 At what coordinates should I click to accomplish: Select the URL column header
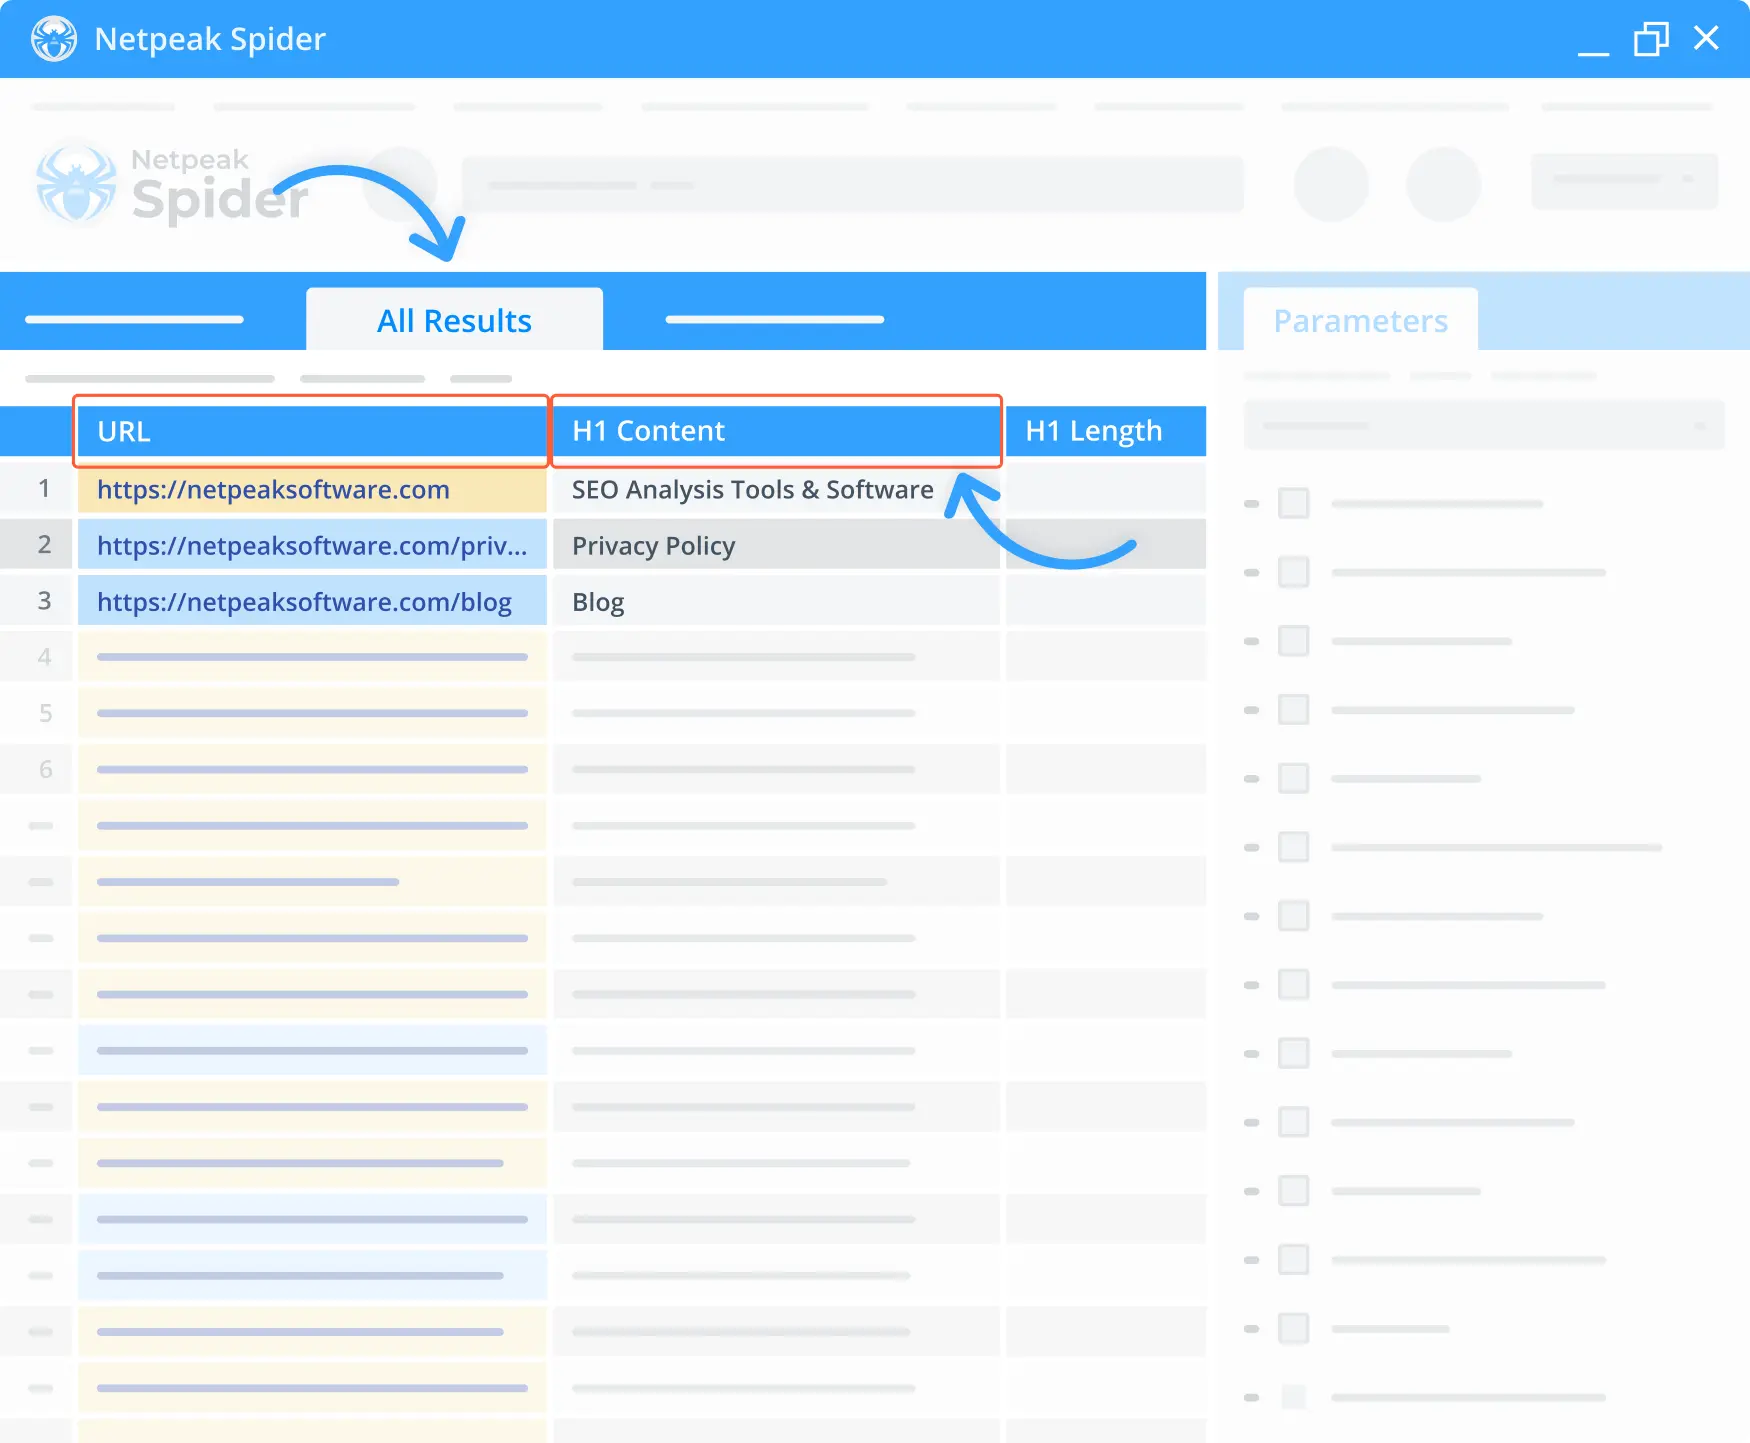point(311,431)
